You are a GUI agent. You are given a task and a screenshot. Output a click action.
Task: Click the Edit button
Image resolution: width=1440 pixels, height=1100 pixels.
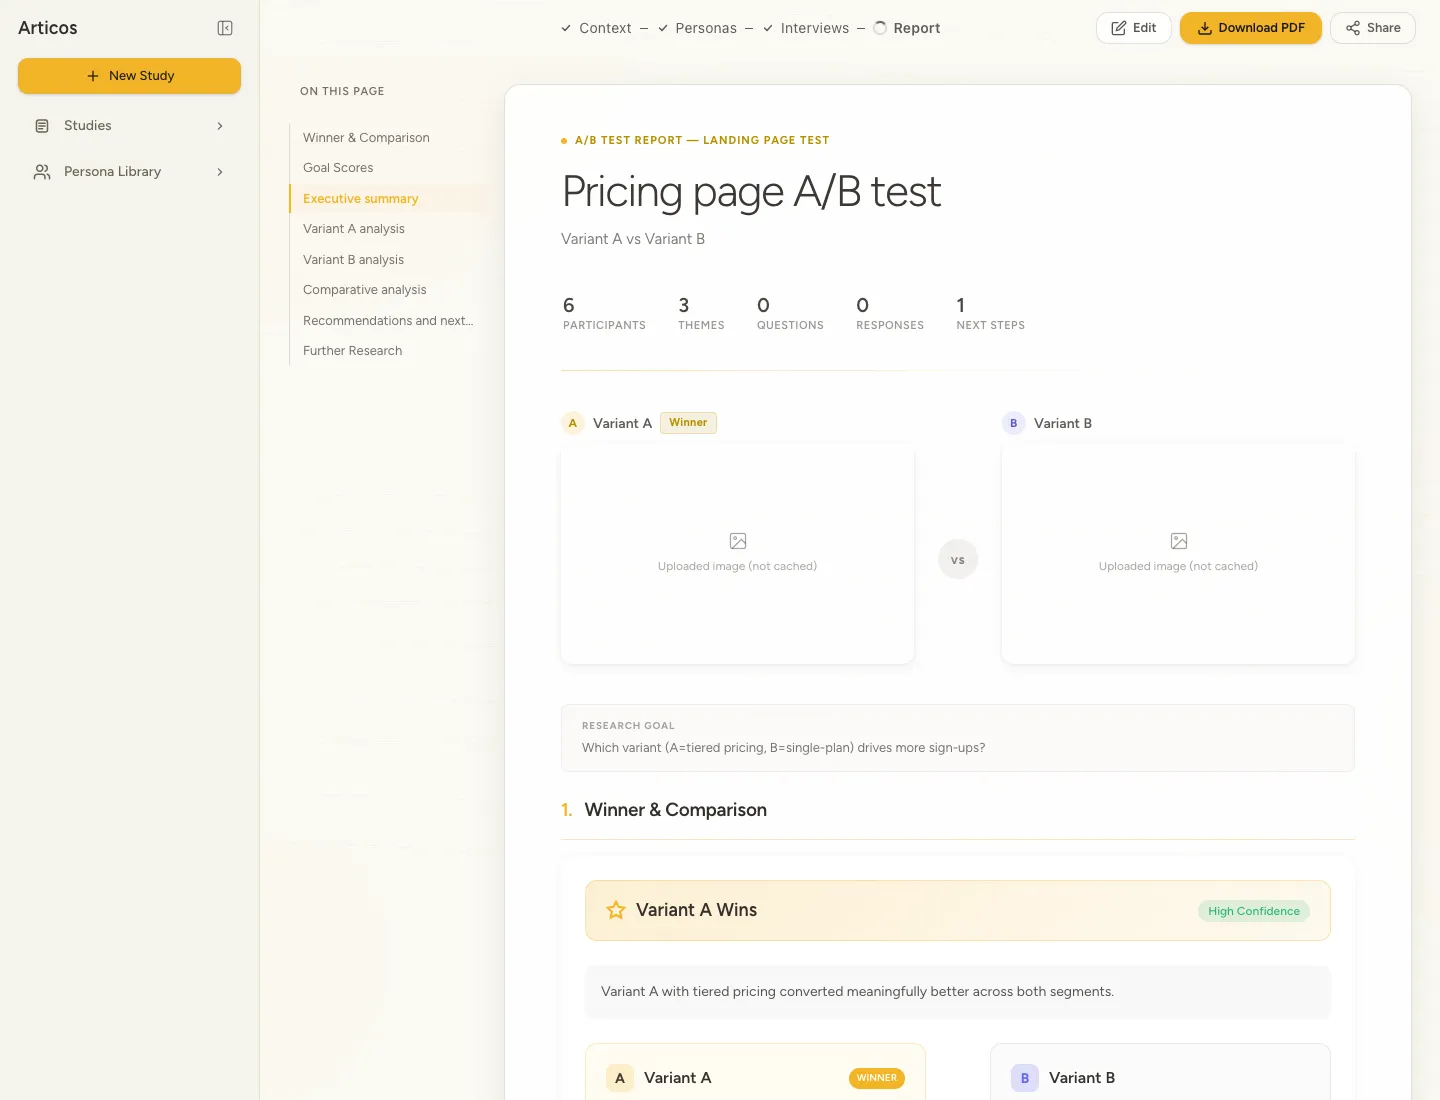(1134, 28)
